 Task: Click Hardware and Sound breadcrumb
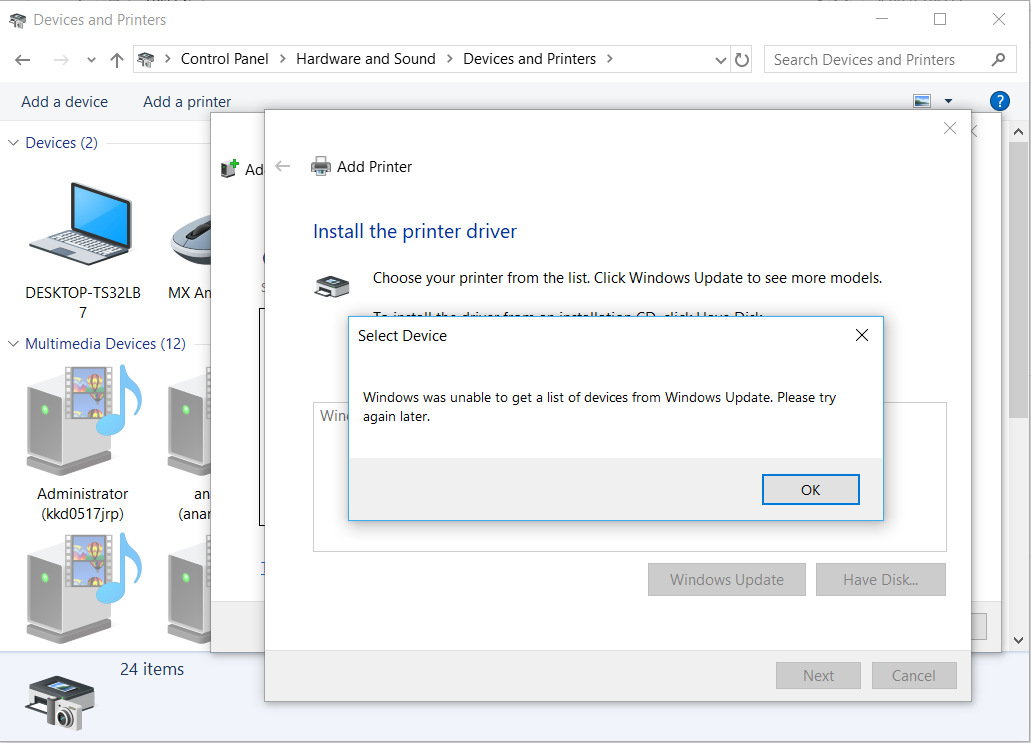tap(366, 59)
